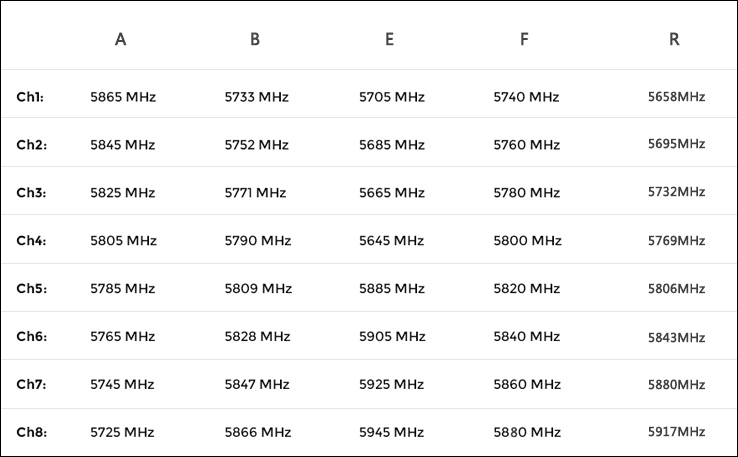Select the column E header
Viewport: 738px width, 457px height.
pyautogui.click(x=389, y=40)
